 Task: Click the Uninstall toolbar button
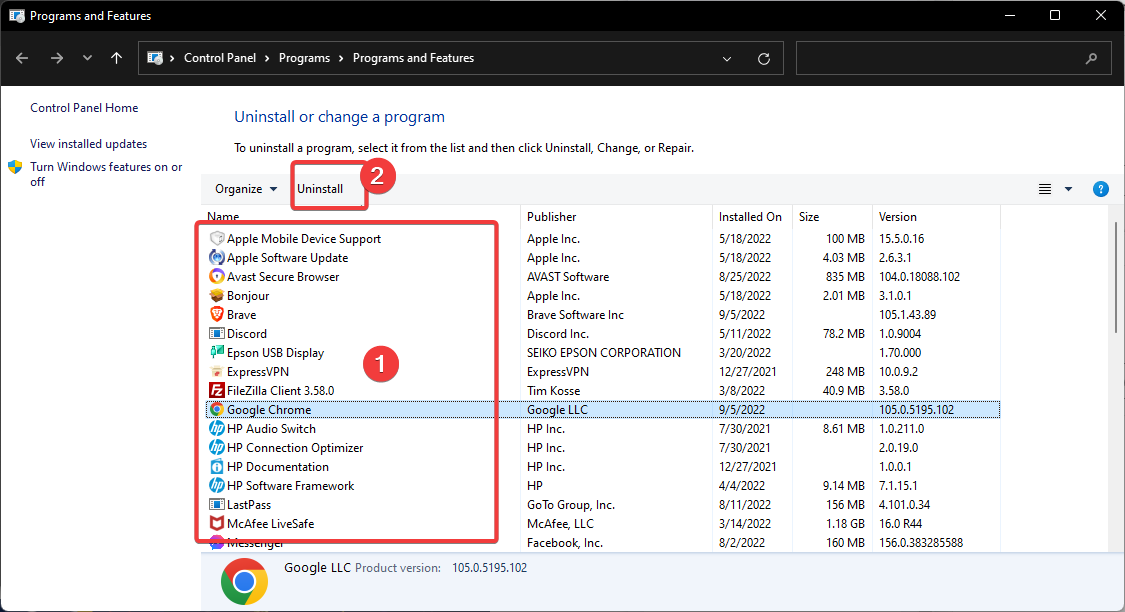point(320,189)
